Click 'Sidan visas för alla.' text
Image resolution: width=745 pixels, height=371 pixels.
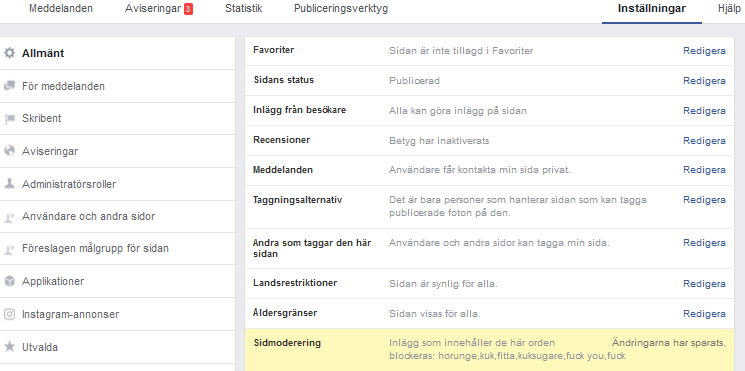(435, 314)
